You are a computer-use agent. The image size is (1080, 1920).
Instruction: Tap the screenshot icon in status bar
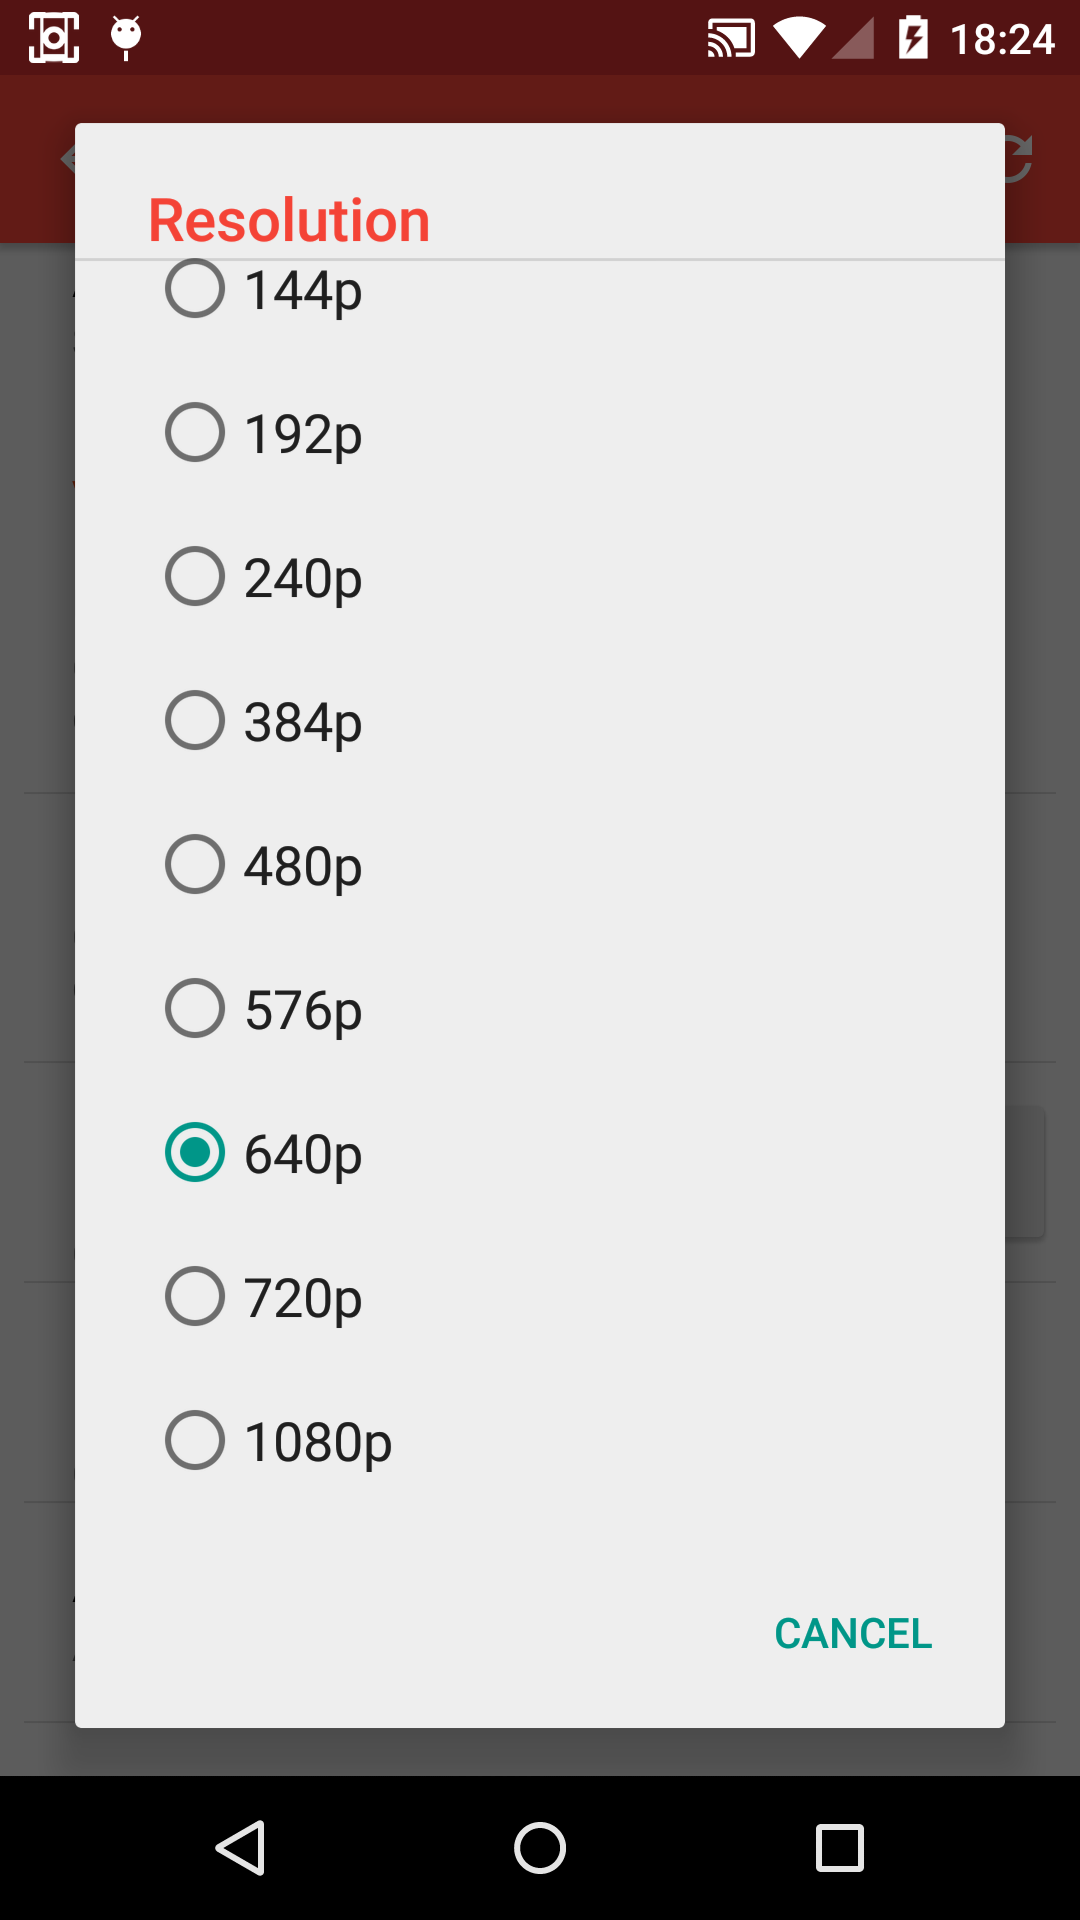pyautogui.click(x=54, y=38)
